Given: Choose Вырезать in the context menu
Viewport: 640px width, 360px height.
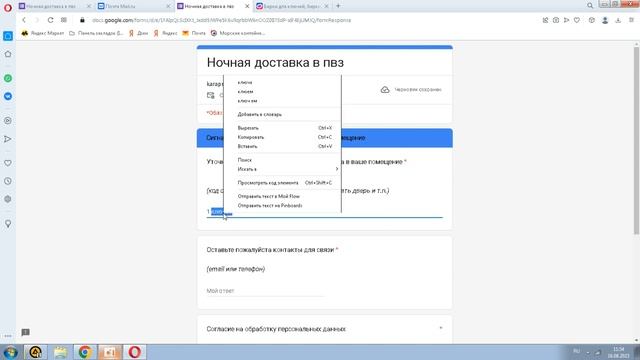Looking at the screenshot, I should (282, 128).
